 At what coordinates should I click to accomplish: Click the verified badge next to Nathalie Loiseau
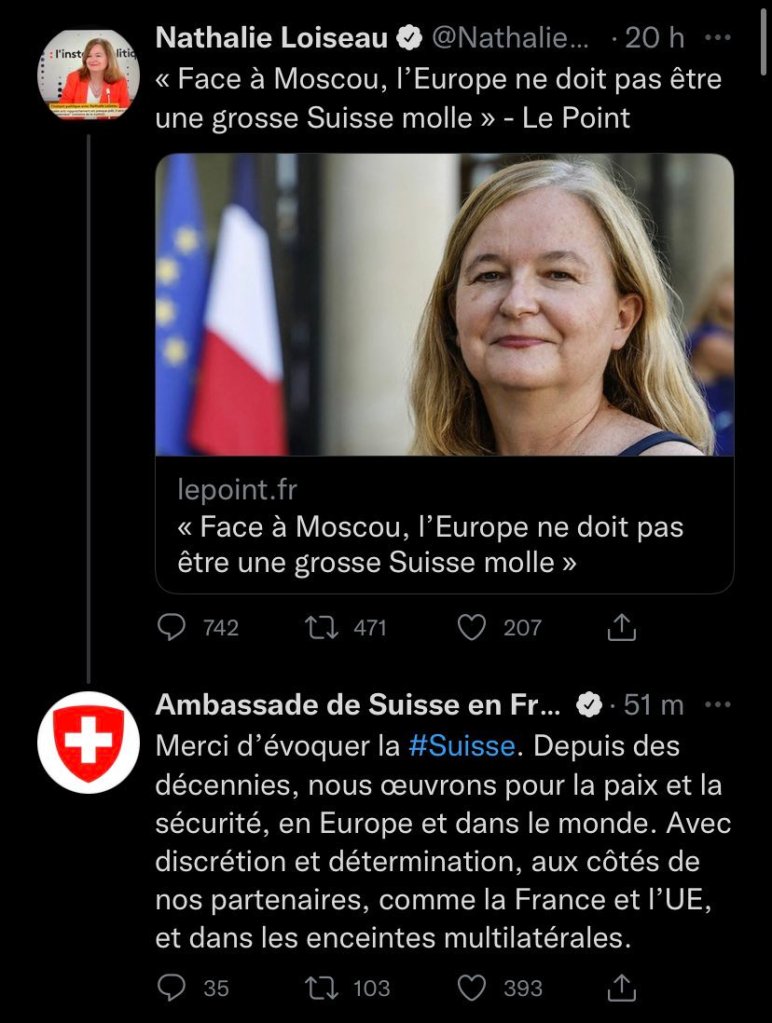pos(408,36)
